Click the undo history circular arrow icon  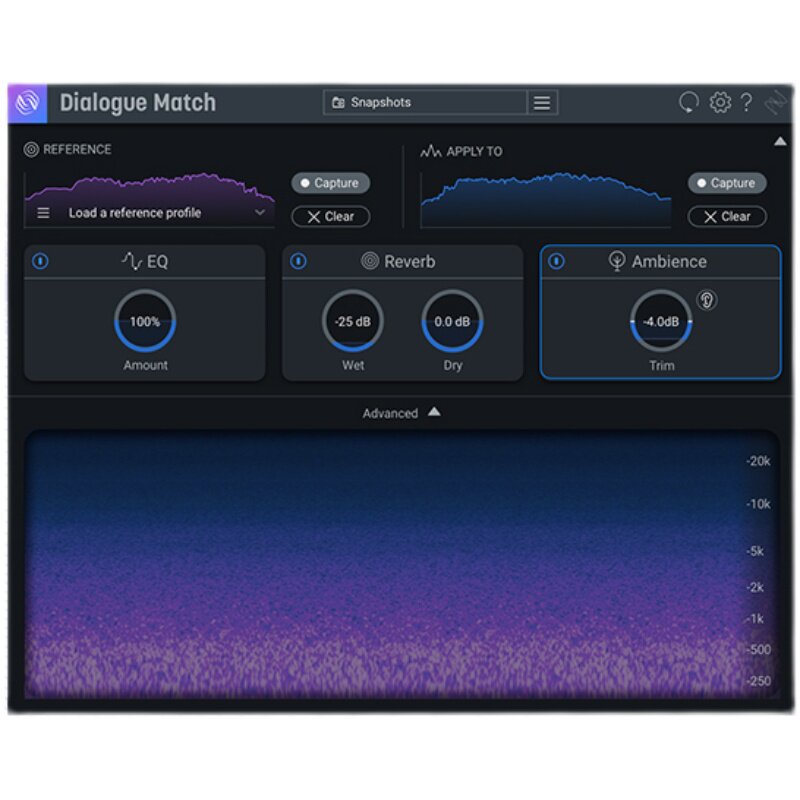click(688, 103)
